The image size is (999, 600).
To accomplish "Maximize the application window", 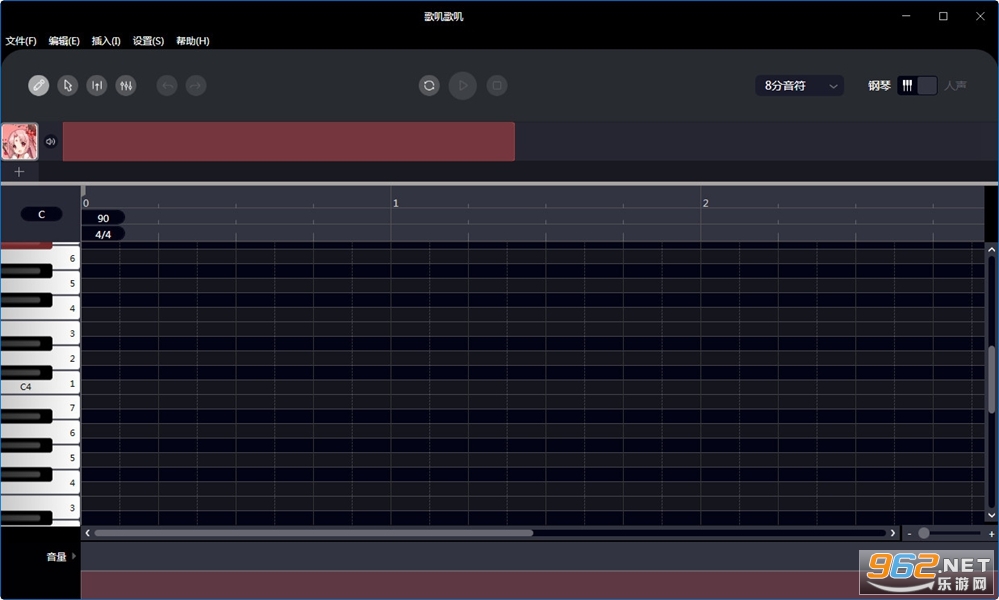I will pos(943,16).
